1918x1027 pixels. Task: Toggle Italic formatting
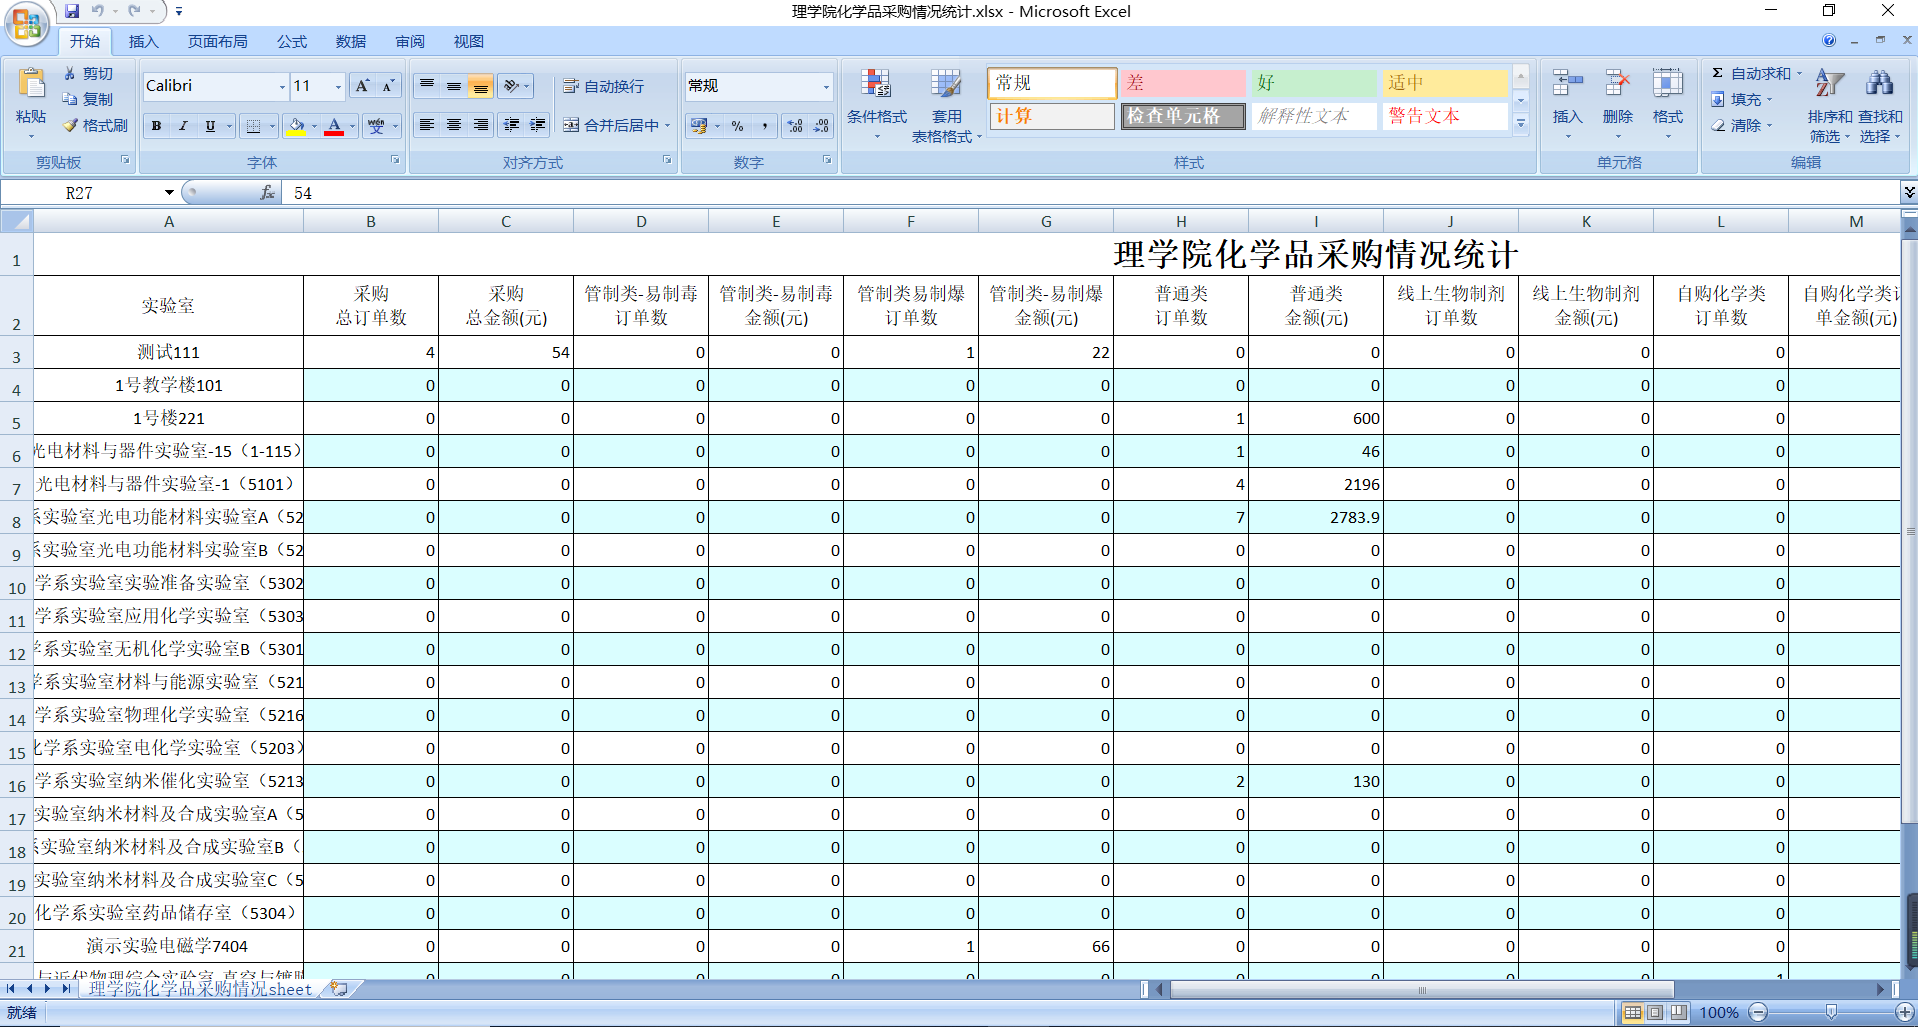pos(183,126)
